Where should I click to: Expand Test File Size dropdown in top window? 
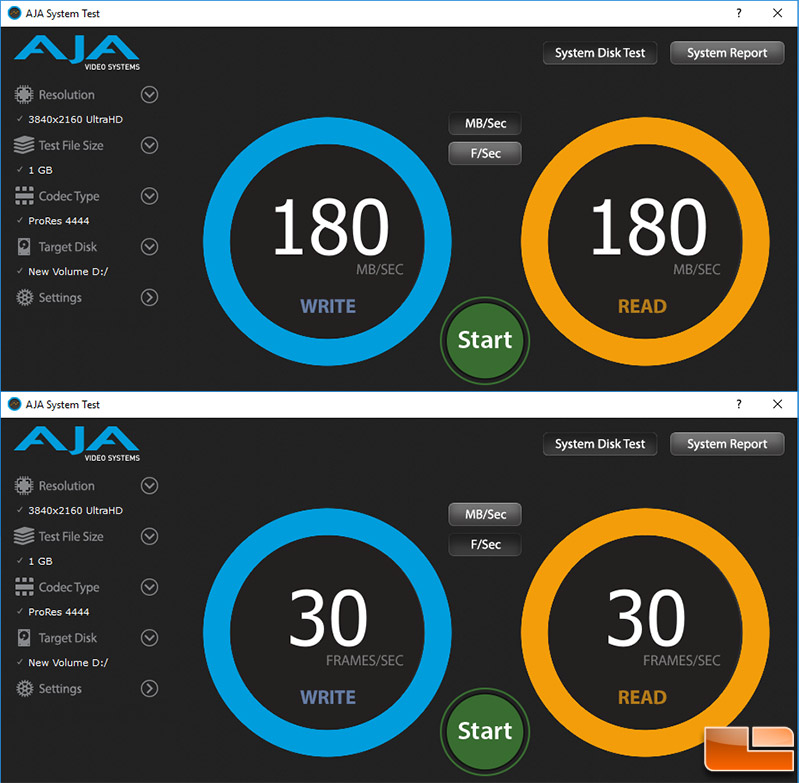[x=149, y=145]
